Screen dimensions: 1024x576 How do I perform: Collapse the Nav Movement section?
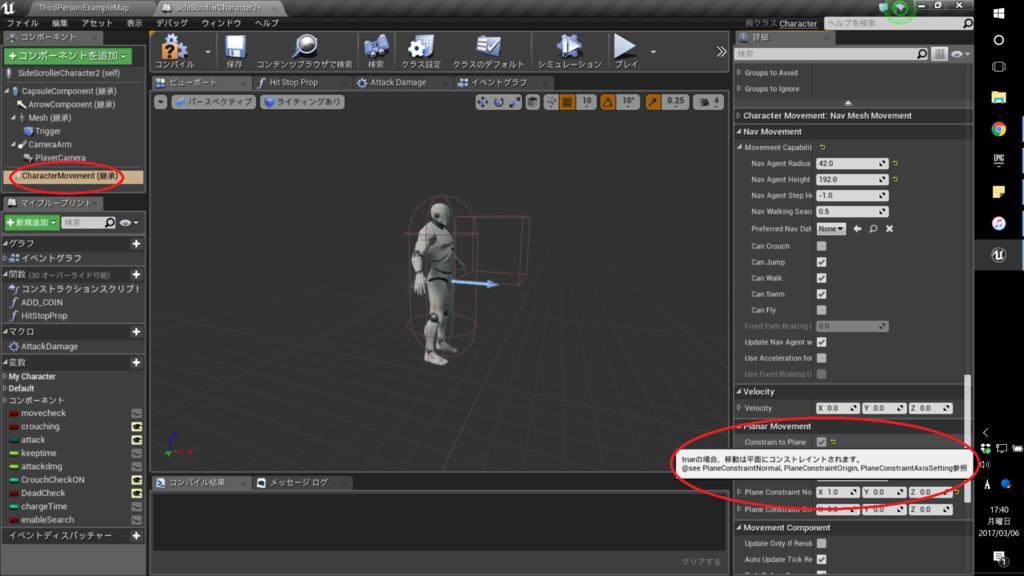click(x=739, y=131)
